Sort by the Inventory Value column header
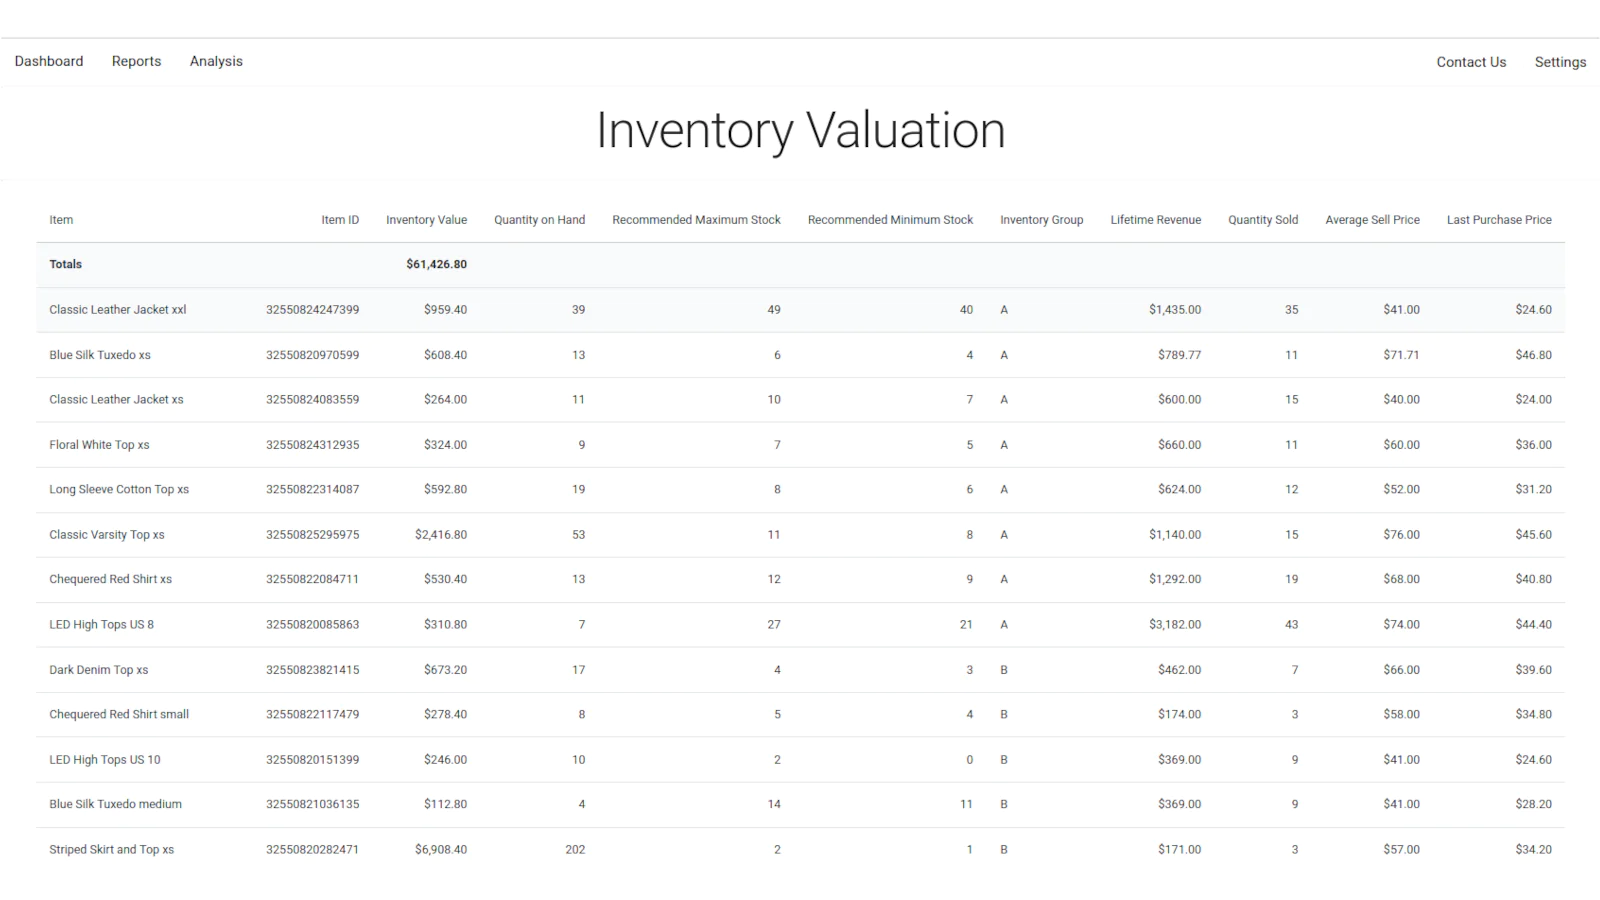Screen dimensions: 1600x900 tap(426, 220)
